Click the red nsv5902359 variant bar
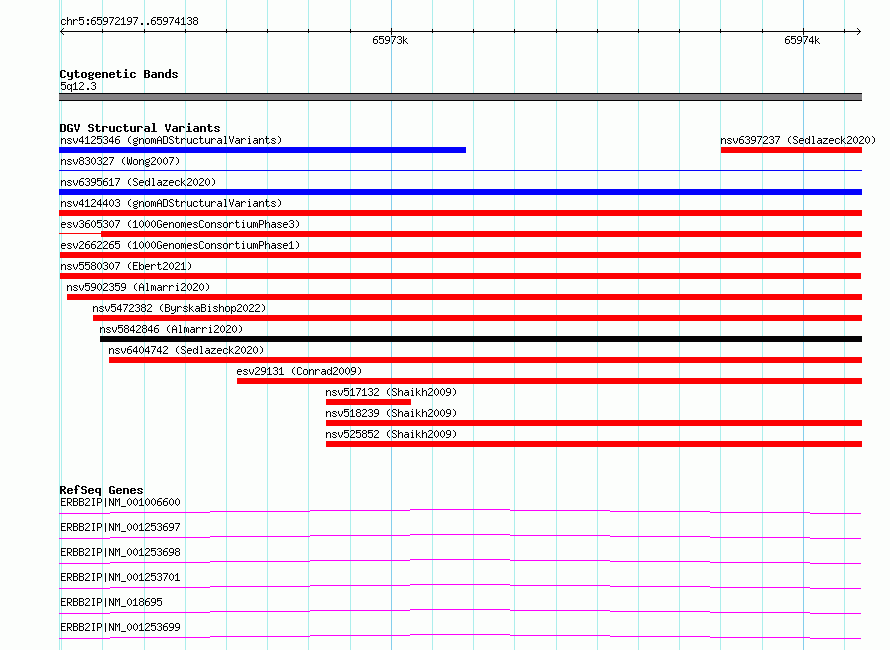 click(464, 297)
